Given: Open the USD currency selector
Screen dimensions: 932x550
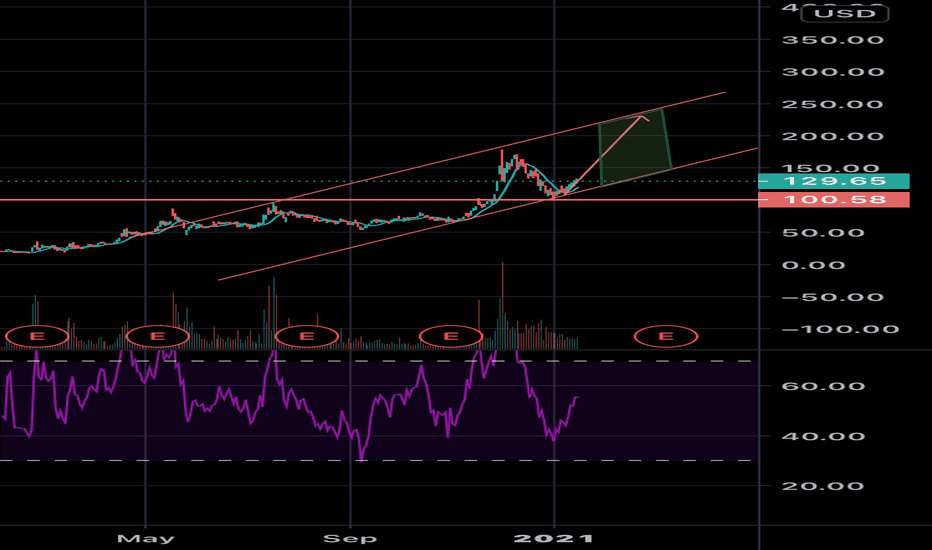Looking at the screenshot, I should click(845, 13).
